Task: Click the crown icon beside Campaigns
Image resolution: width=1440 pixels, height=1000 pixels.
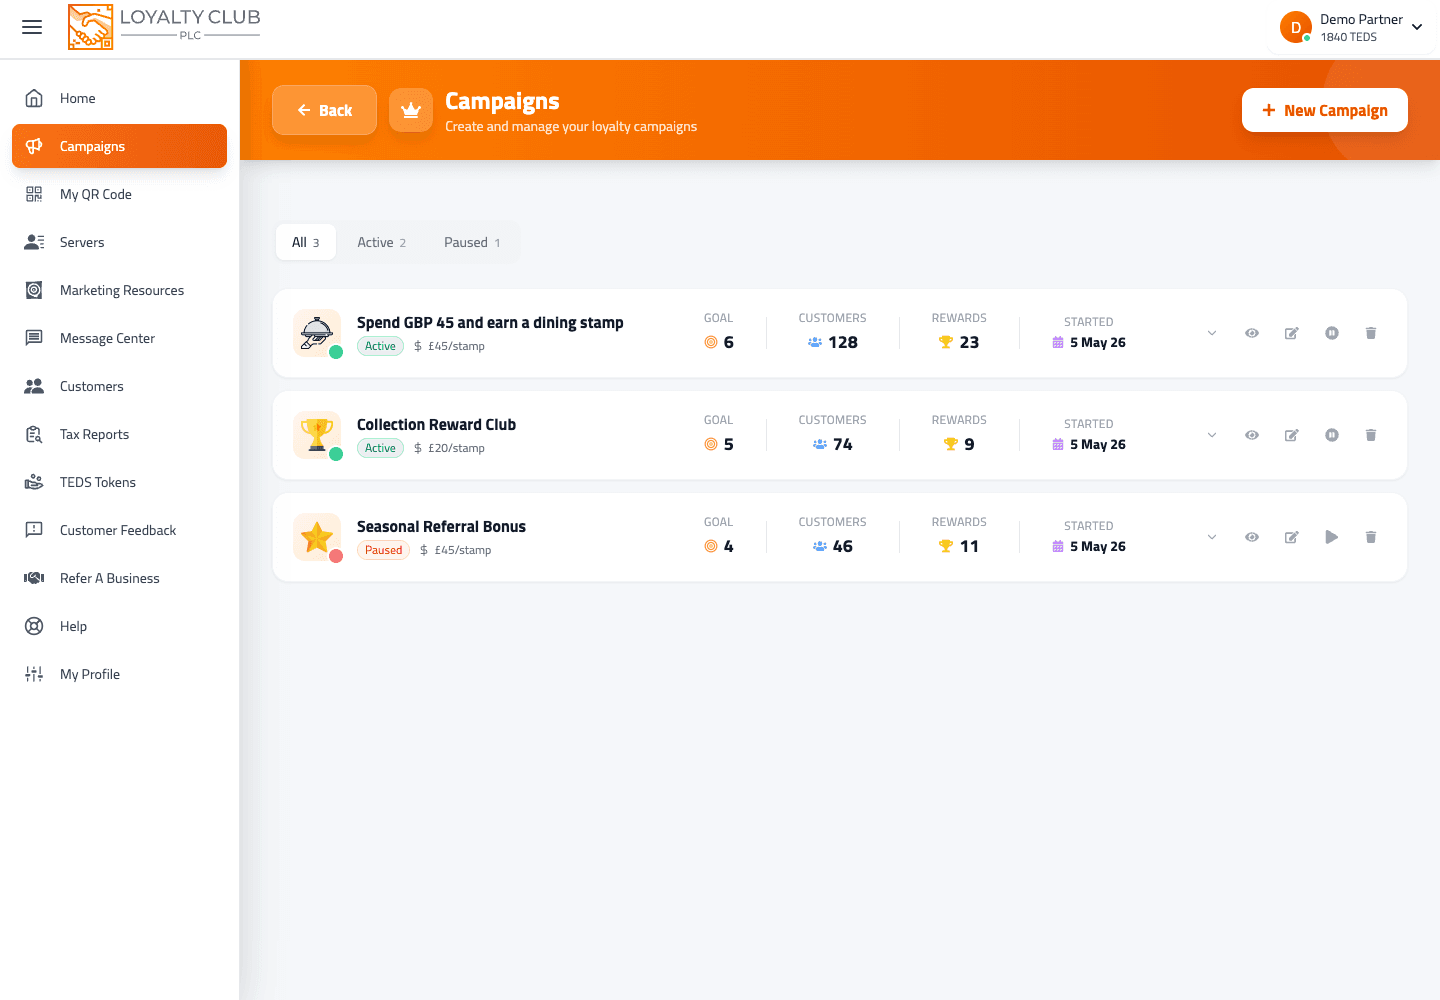Action: point(411,110)
